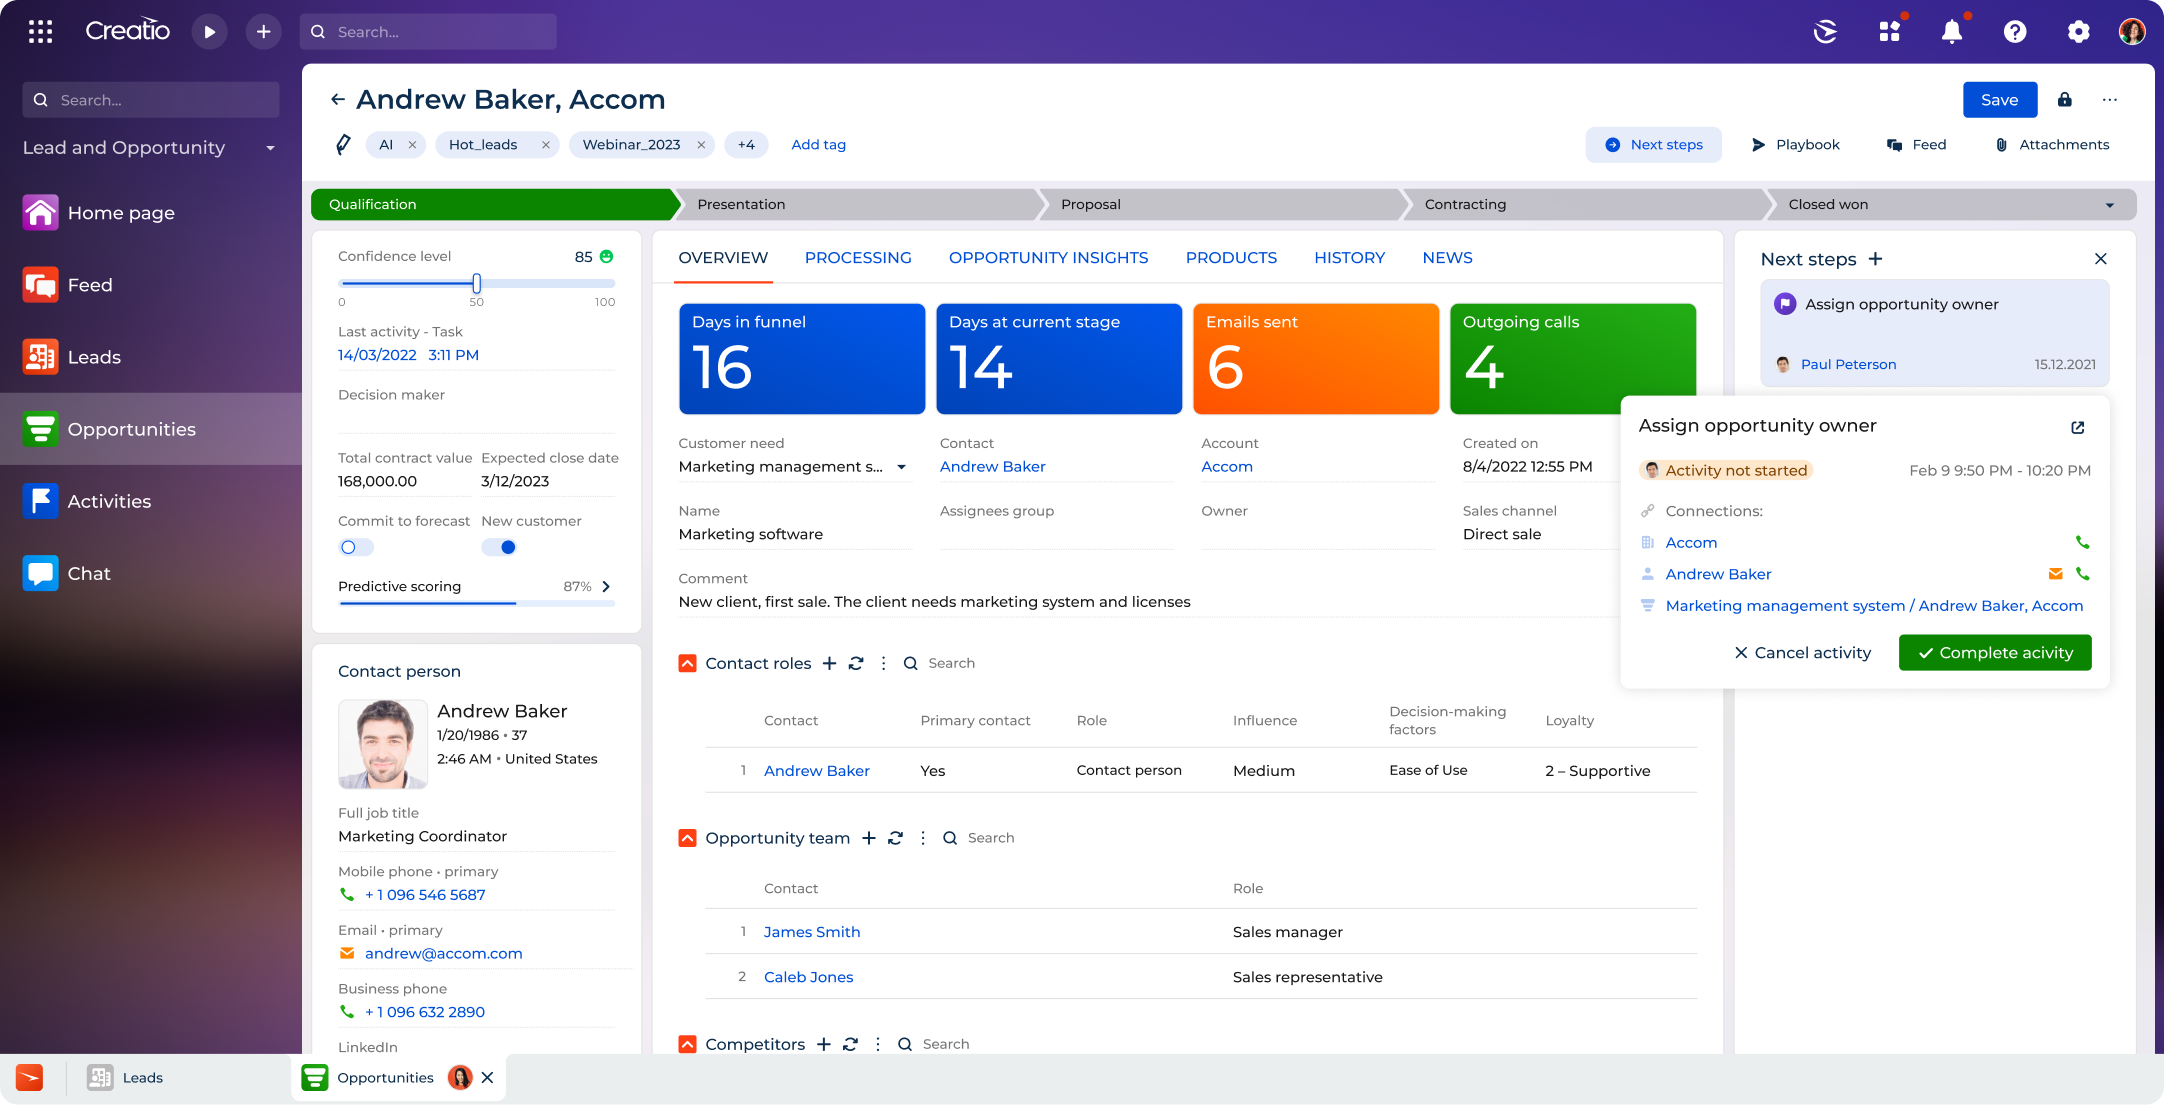Viewport: 2164px width, 1105px height.
Task: Email Andrew Baker via the envelope icon
Action: [x=2056, y=574]
